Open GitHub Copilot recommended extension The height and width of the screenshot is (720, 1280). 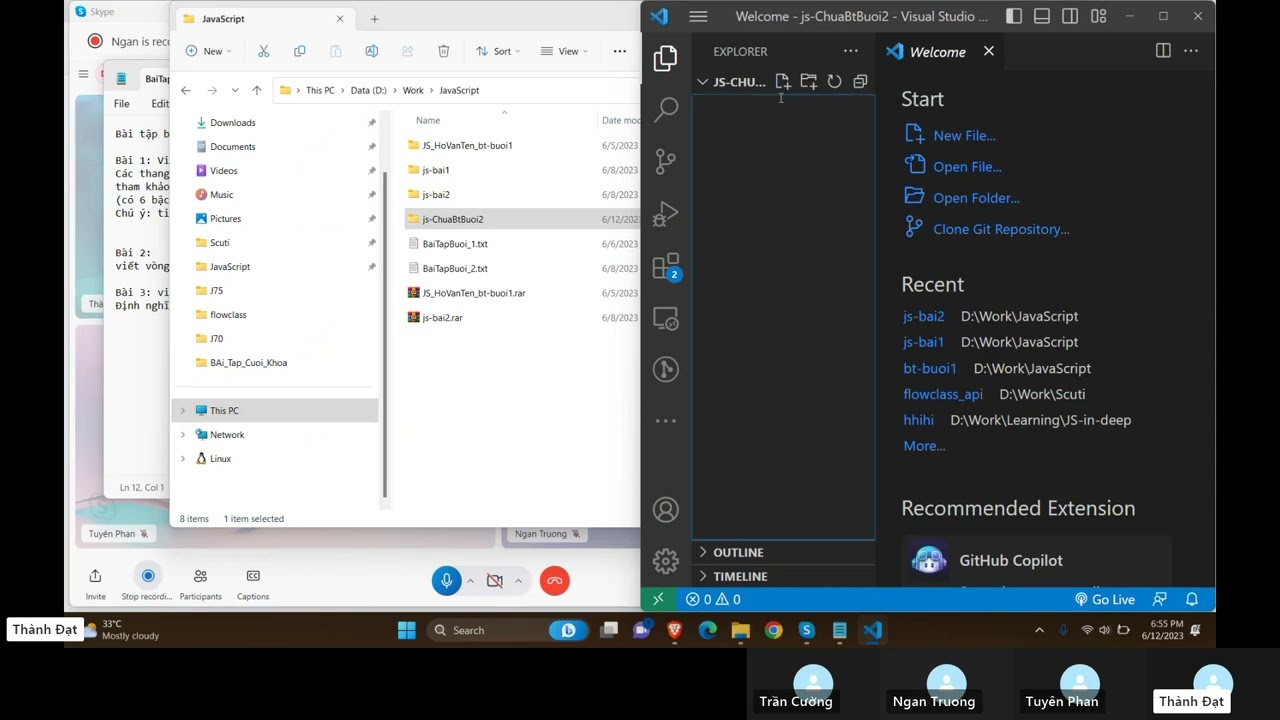[1036, 561]
